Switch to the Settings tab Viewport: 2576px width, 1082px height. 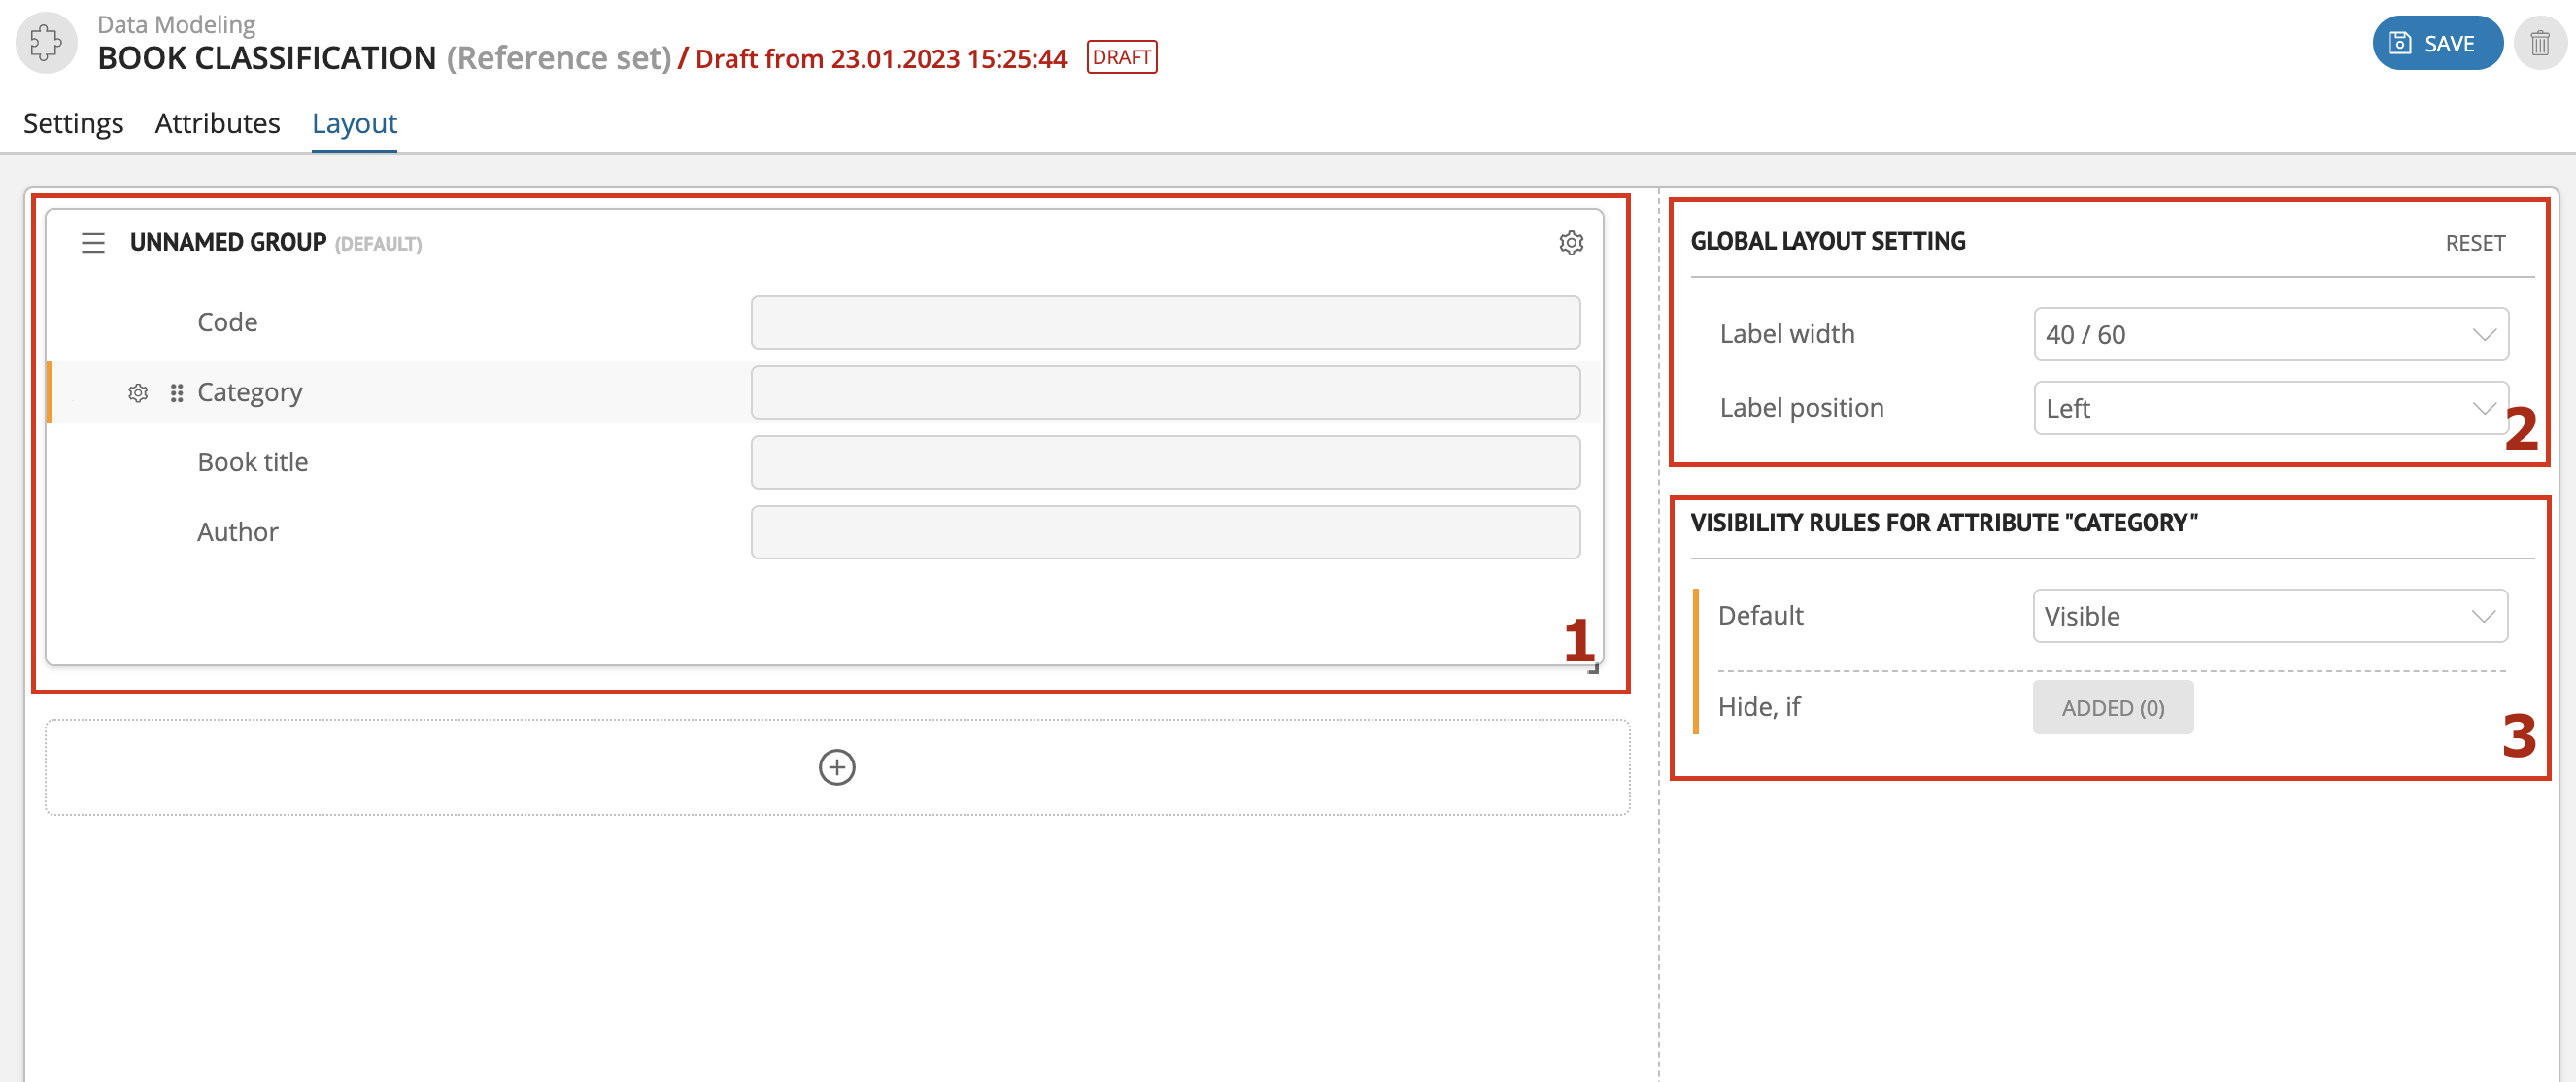point(73,123)
